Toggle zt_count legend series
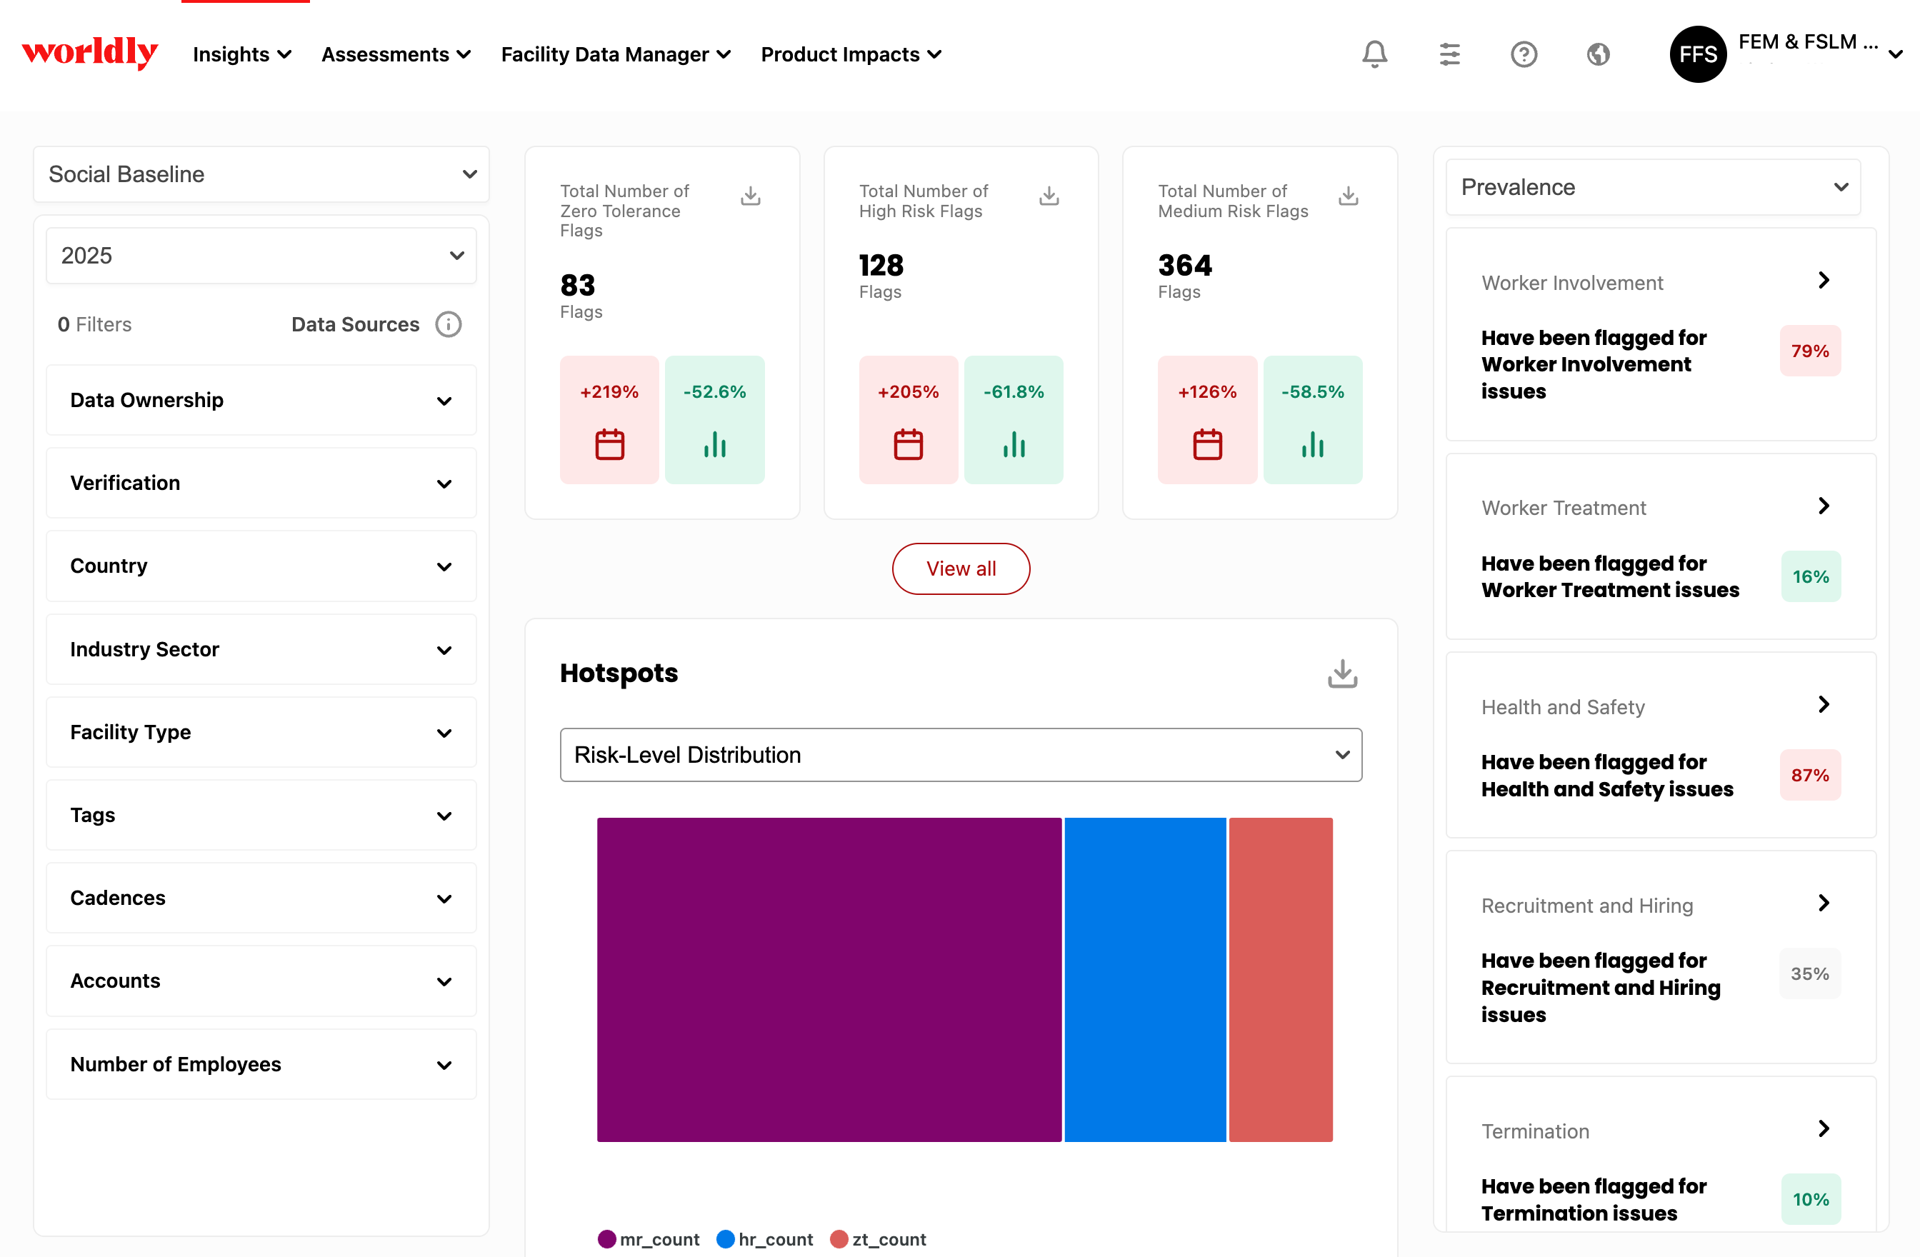Image resolution: width=1920 pixels, height=1257 pixels. (878, 1239)
